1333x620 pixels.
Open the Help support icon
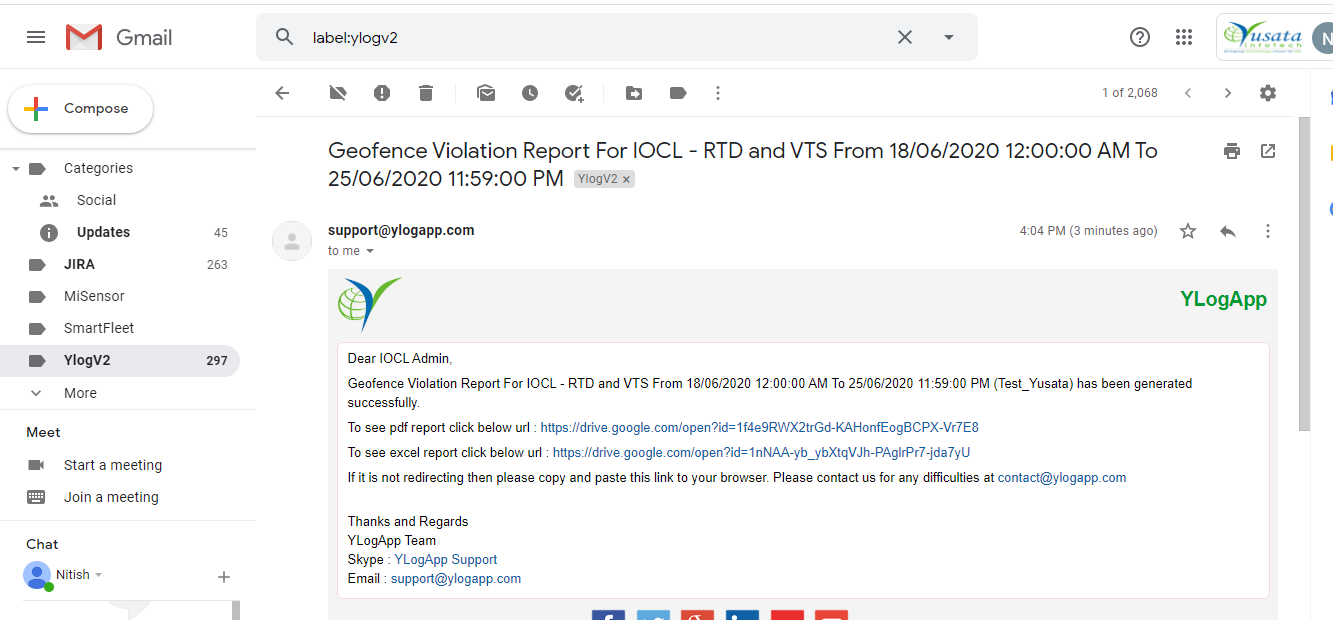click(x=1140, y=37)
